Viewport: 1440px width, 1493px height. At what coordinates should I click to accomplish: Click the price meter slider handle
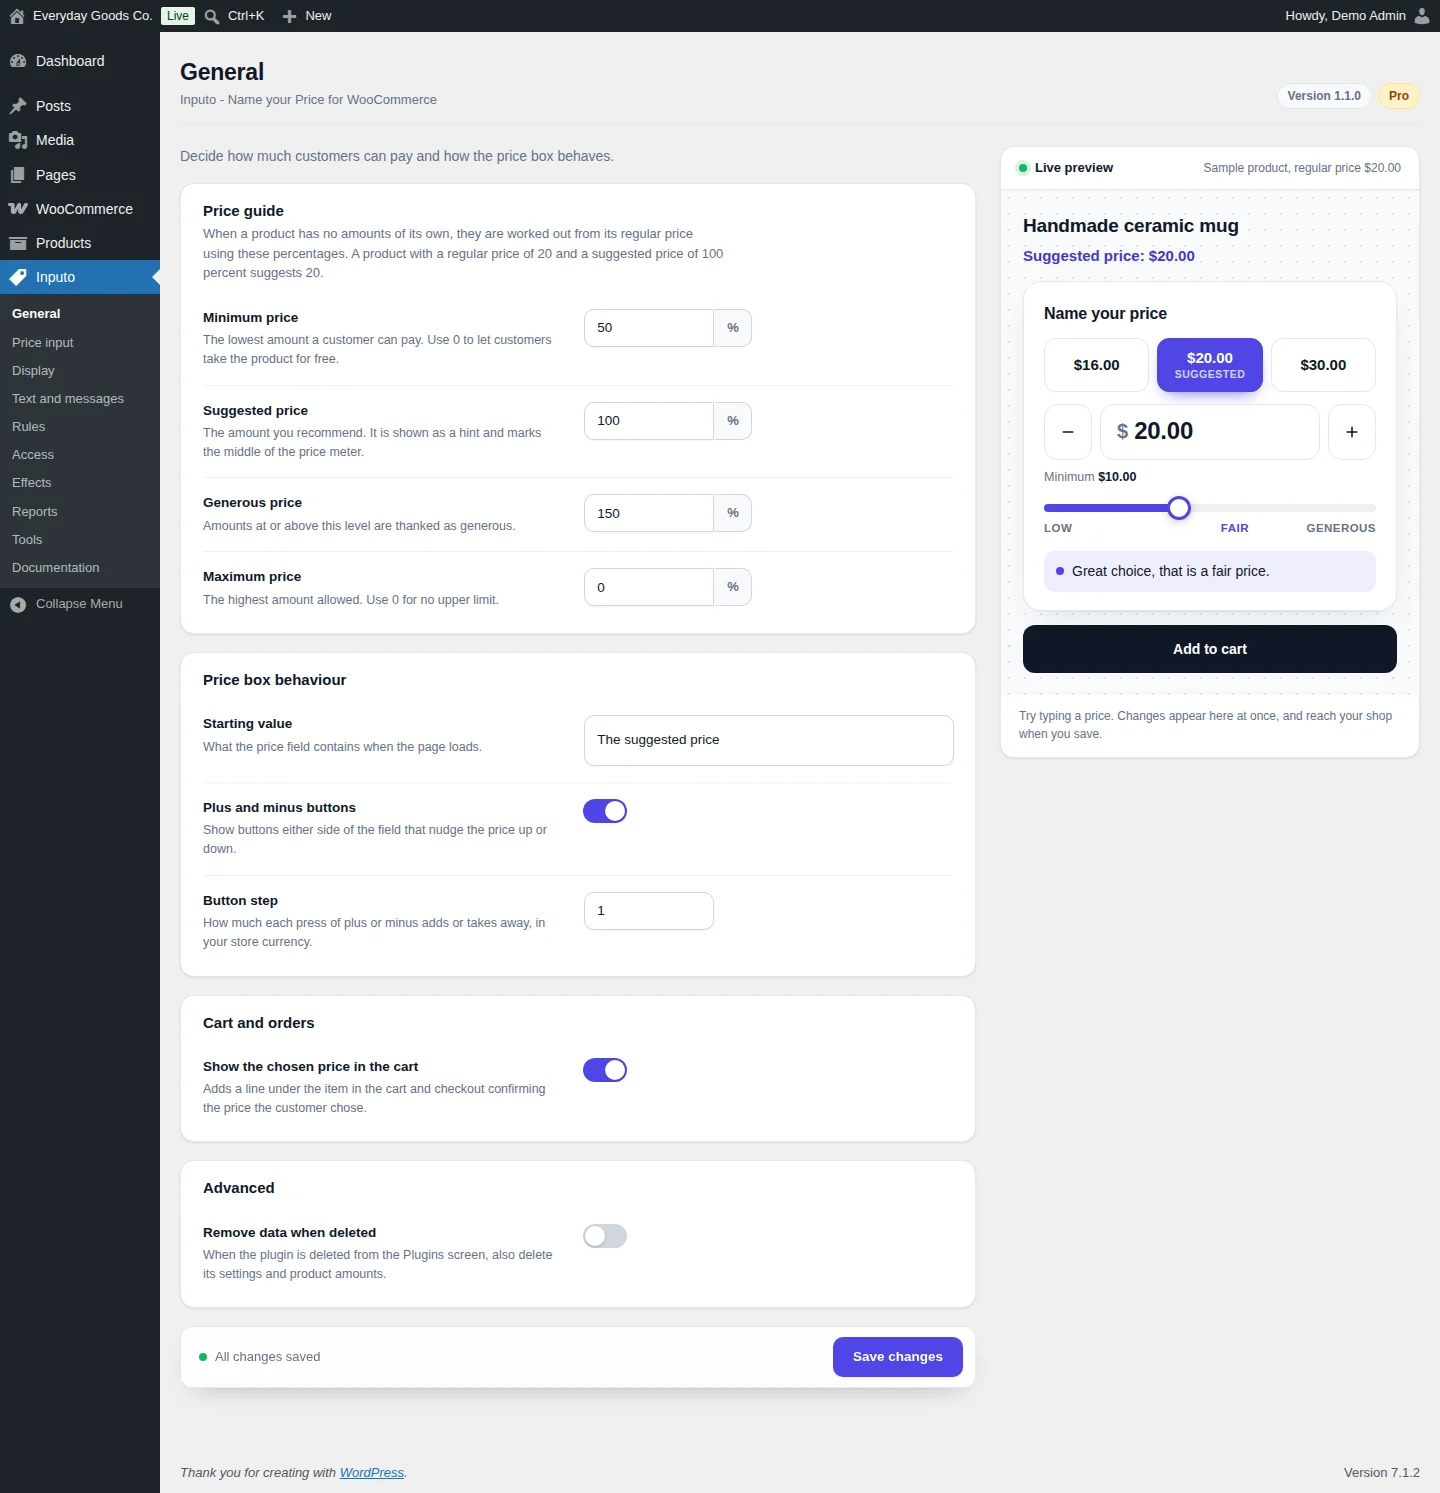[x=1179, y=508]
